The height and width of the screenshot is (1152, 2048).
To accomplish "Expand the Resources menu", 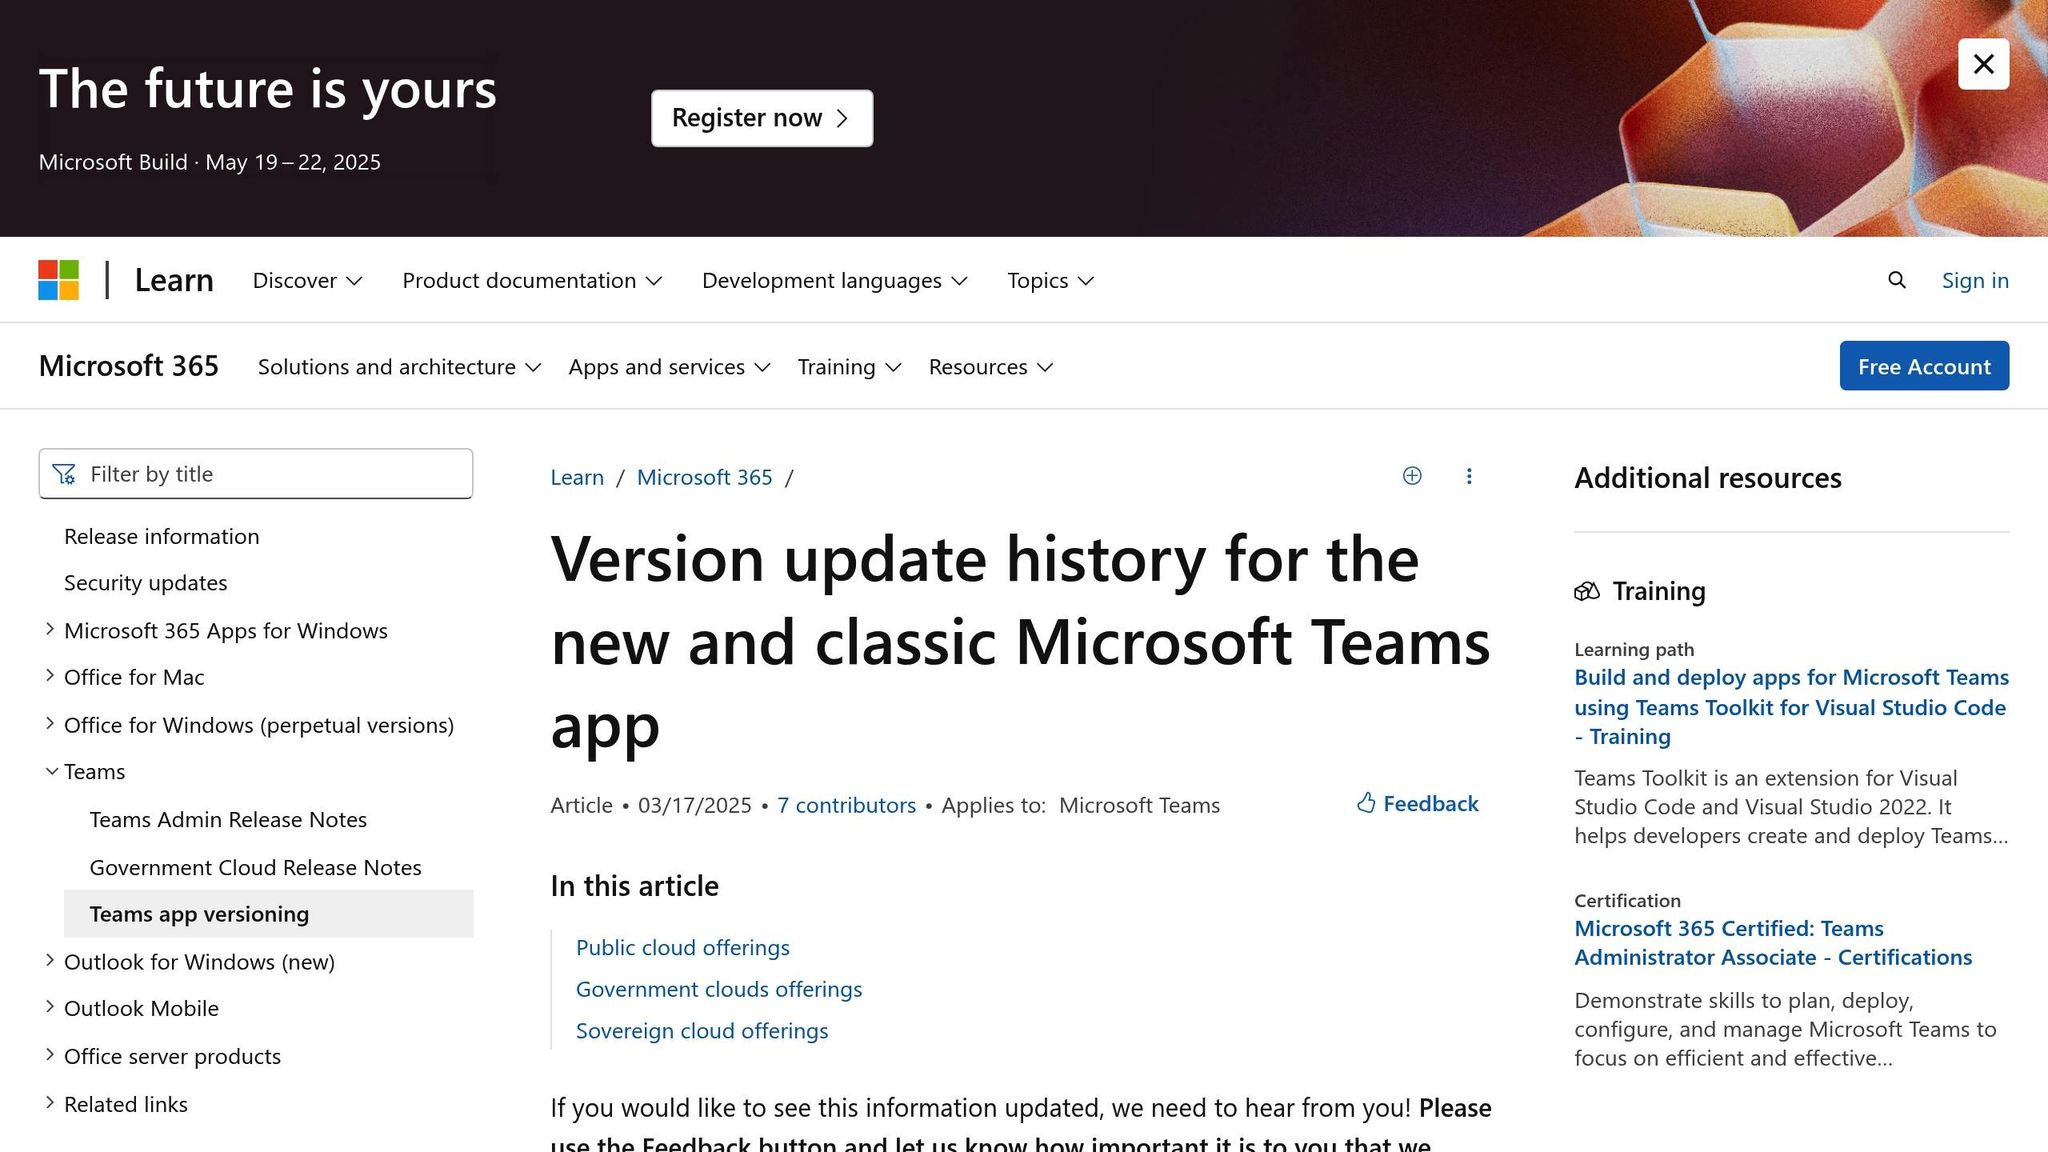I will click(990, 367).
